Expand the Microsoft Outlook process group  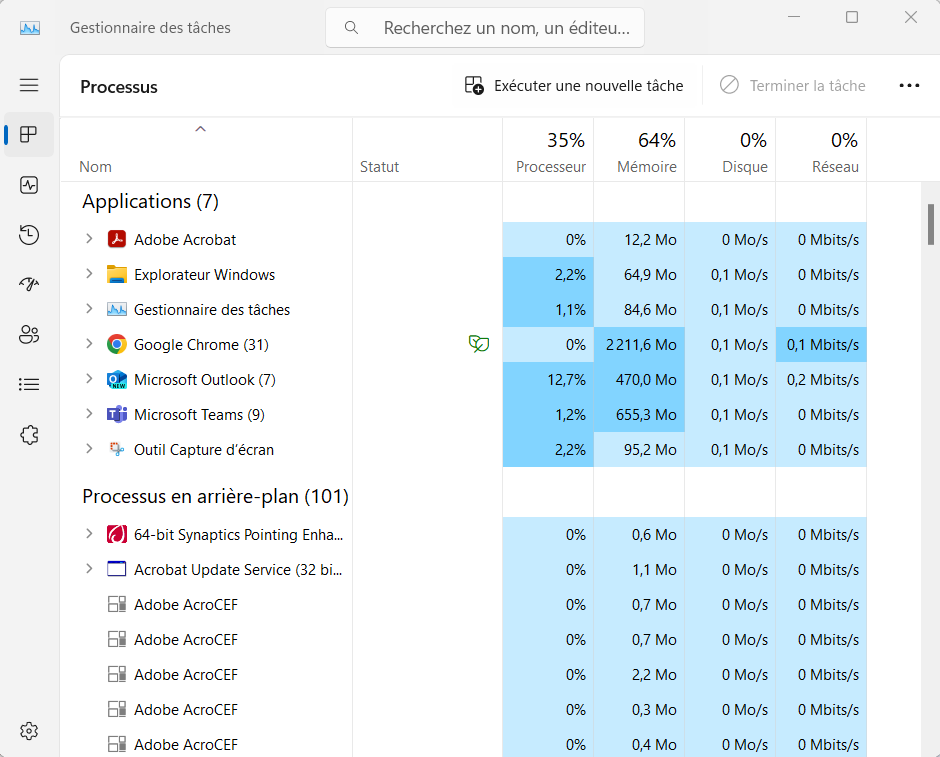[89, 379]
